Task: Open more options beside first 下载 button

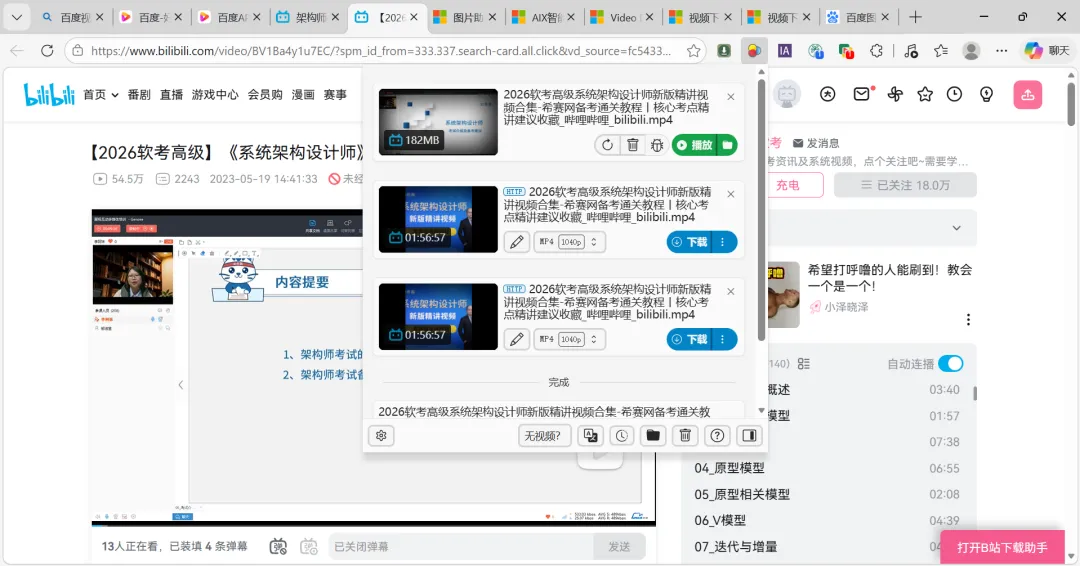Action: 724,242
